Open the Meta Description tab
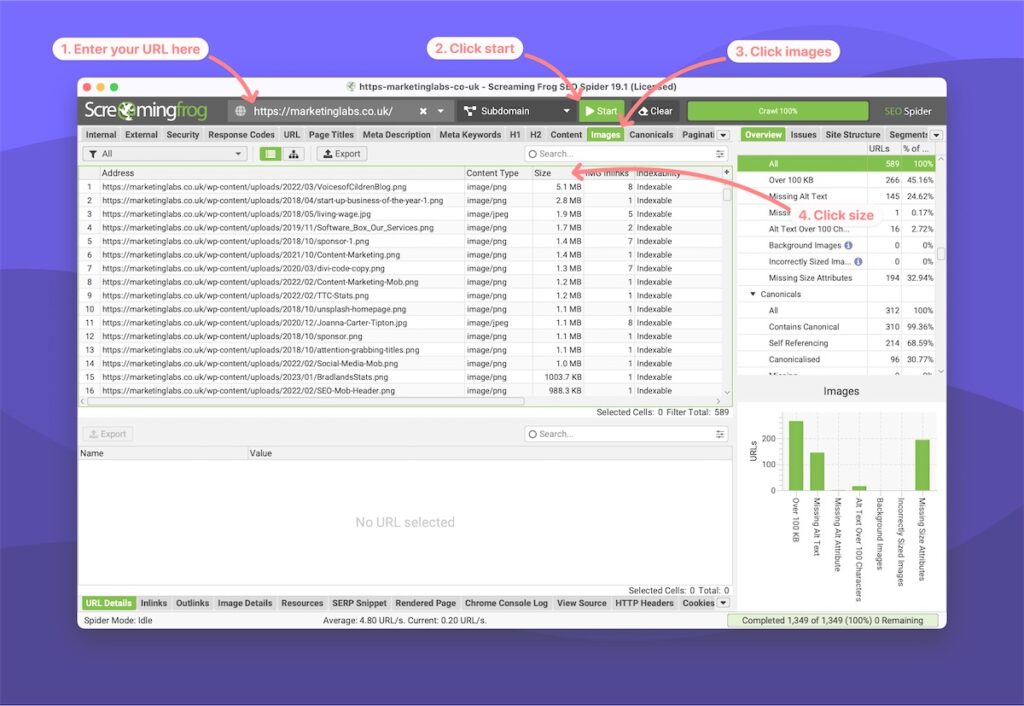The height and width of the screenshot is (706, 1024). pyautogui.click(x=397, y=135)
